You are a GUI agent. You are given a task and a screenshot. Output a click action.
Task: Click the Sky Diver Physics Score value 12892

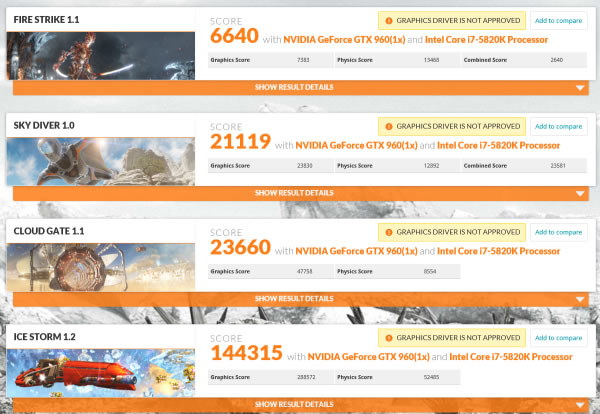[431, 166]
